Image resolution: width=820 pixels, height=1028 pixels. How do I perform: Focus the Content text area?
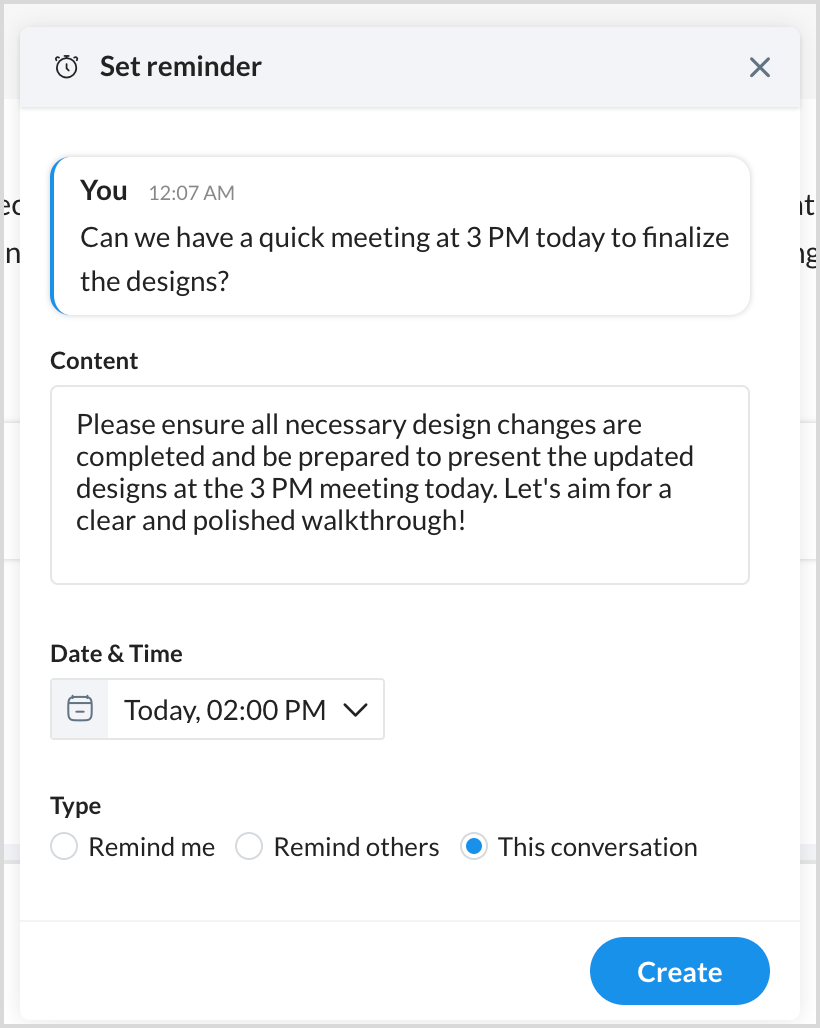[x=400, y=484]
